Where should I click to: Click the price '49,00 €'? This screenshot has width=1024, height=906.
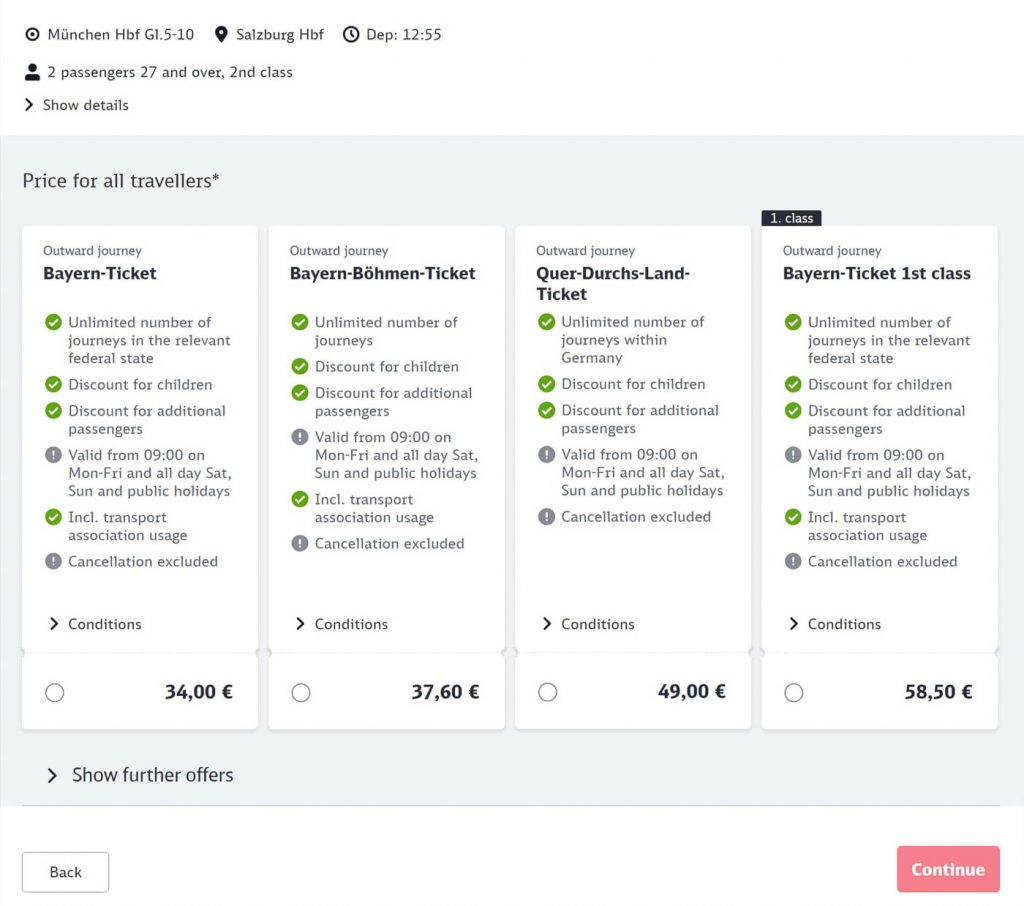(x=692, y=691)
